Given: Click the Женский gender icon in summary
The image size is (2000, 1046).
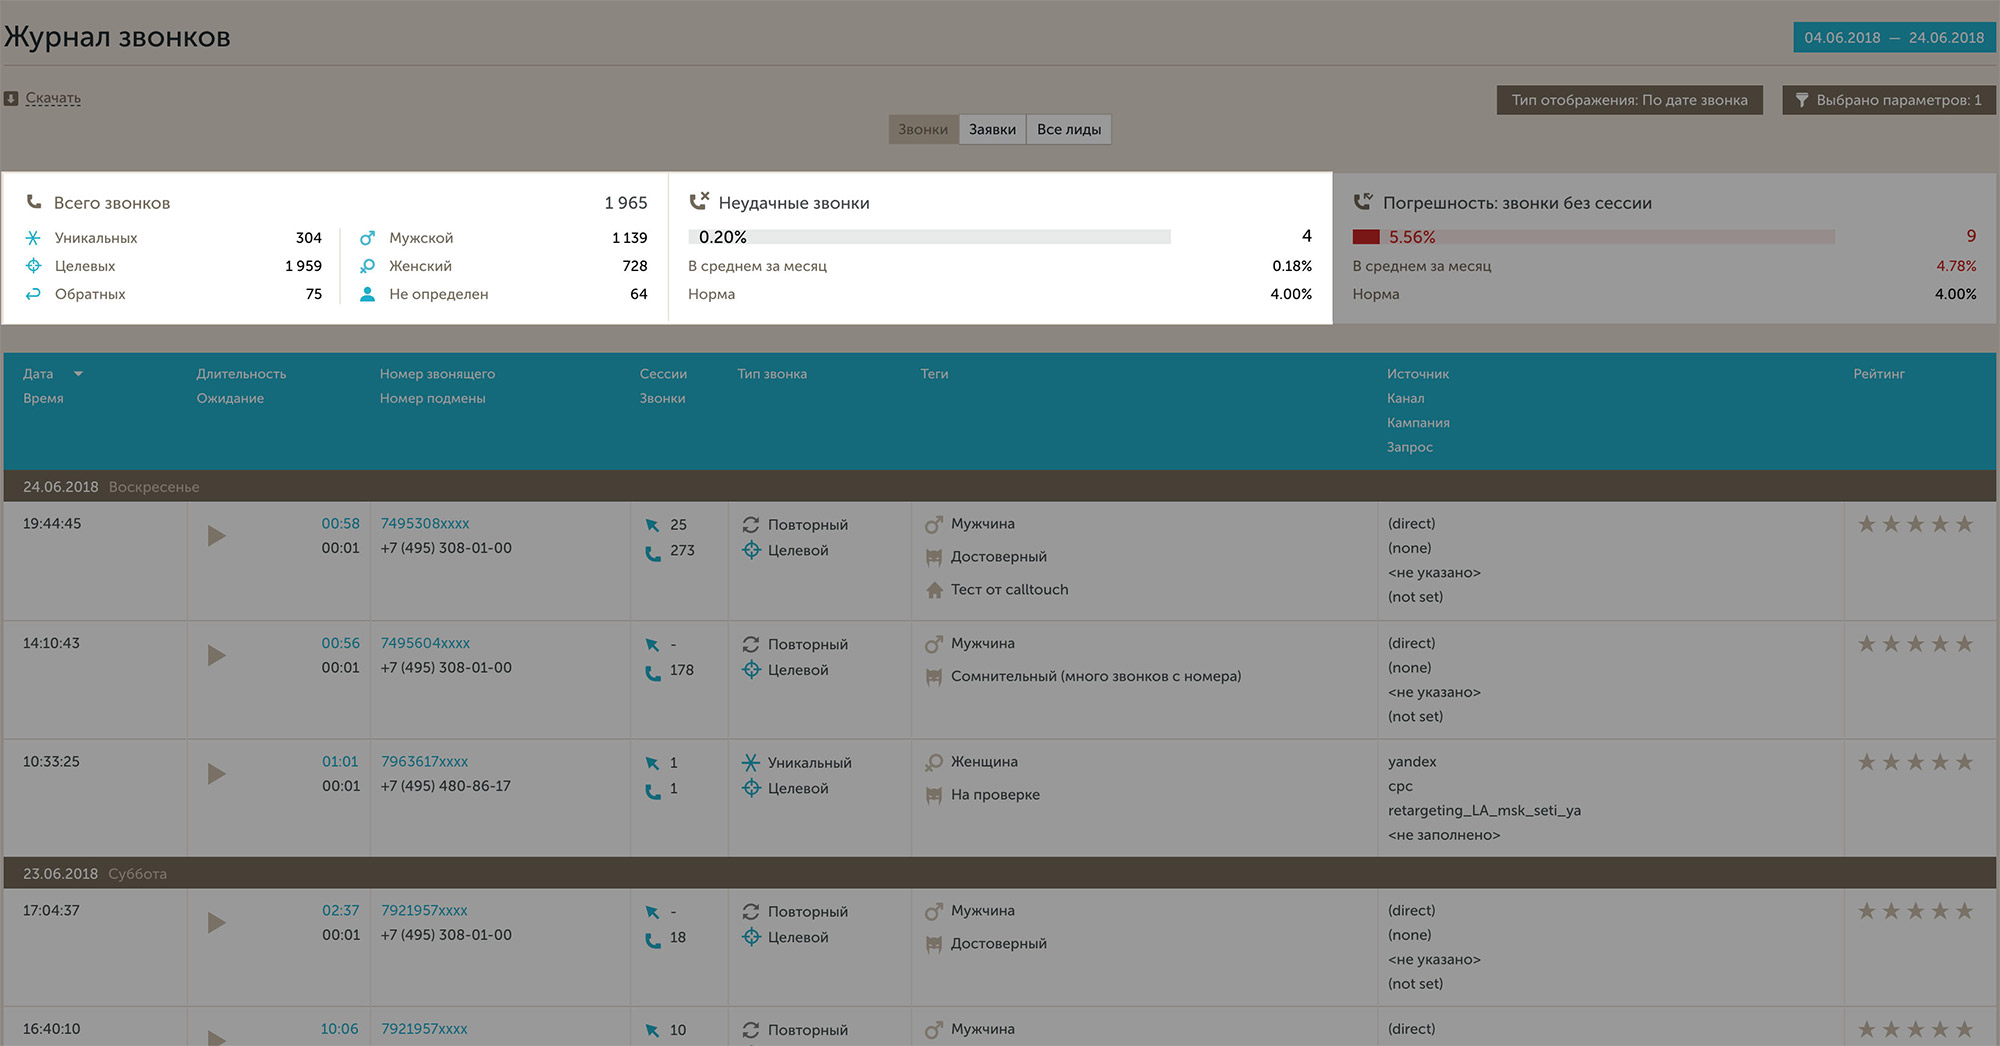Looking at the screenshot, I should click(367, 266).
